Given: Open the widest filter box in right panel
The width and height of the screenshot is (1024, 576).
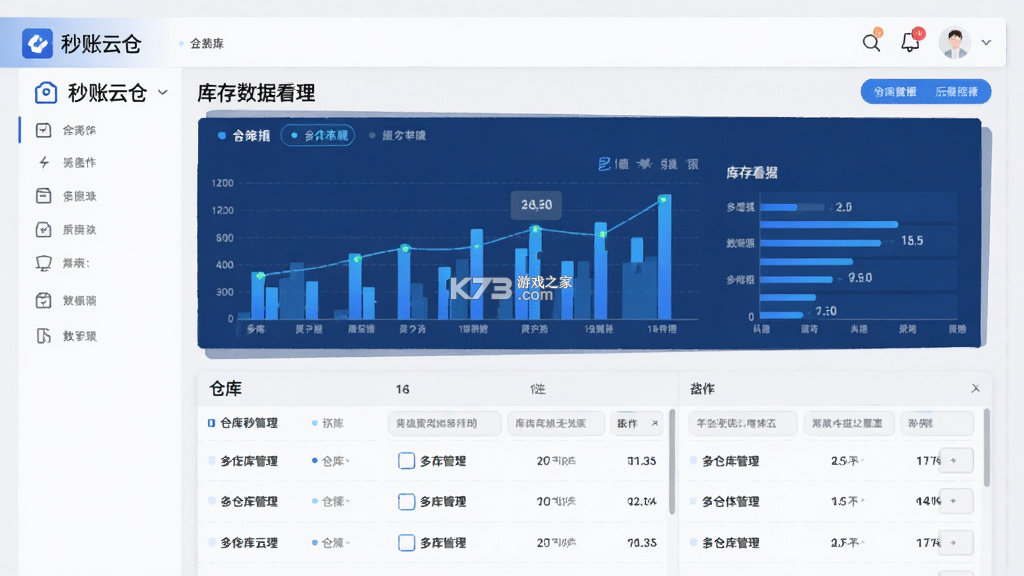Looking at the screenshot, I should pos(743,423).
